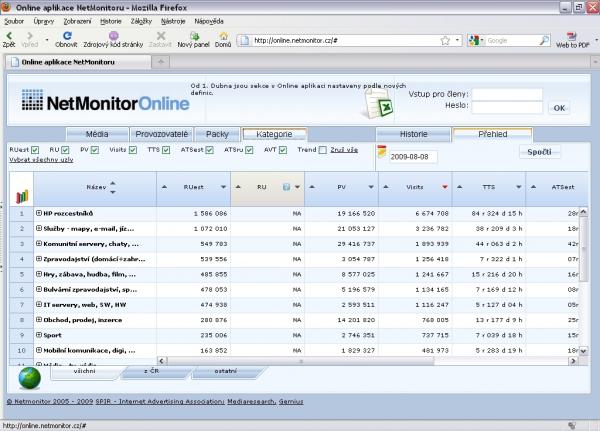Click the OK login button

(x=559, y=108)
